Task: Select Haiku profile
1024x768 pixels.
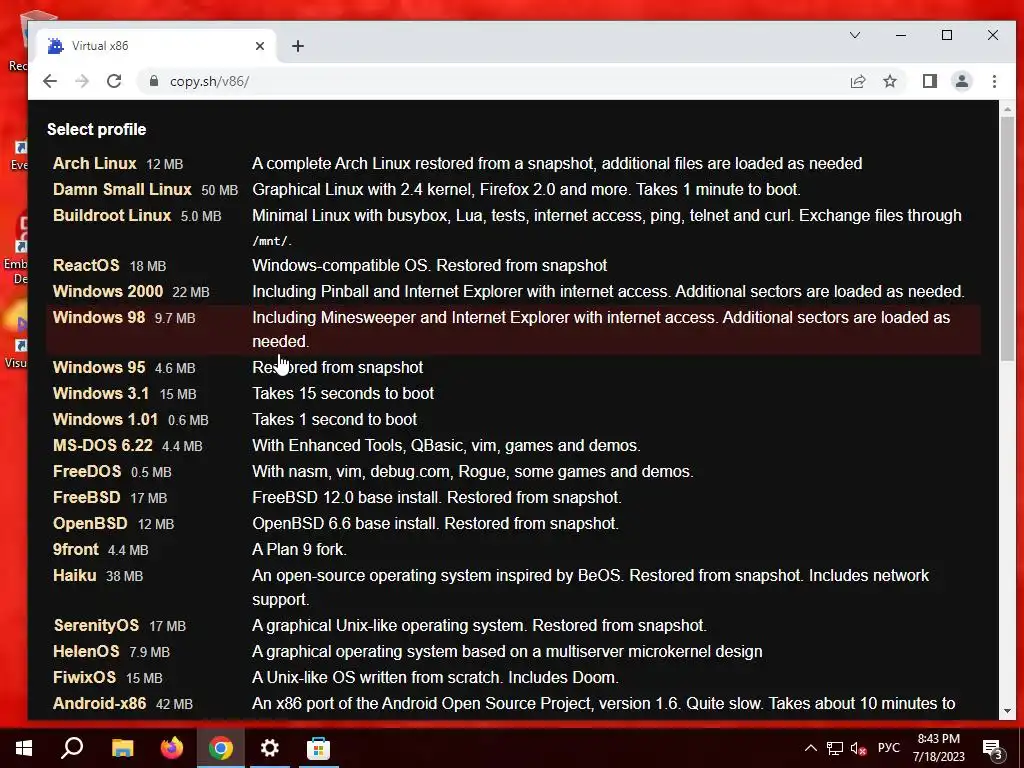Action: (74, 576)
